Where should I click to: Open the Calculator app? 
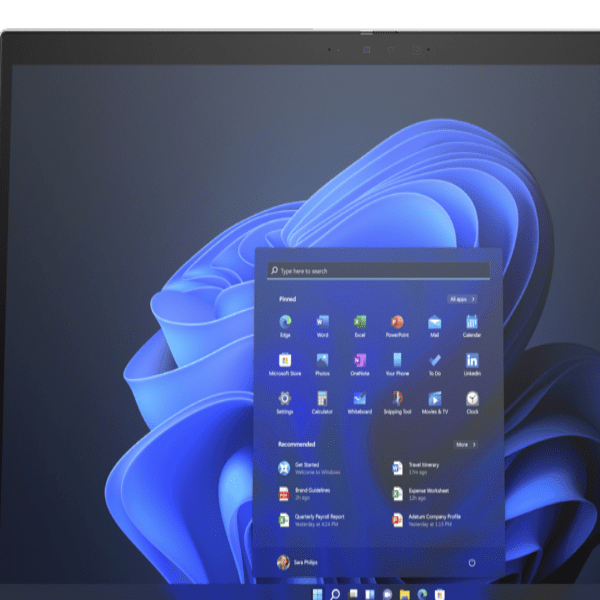click(322, 403)
